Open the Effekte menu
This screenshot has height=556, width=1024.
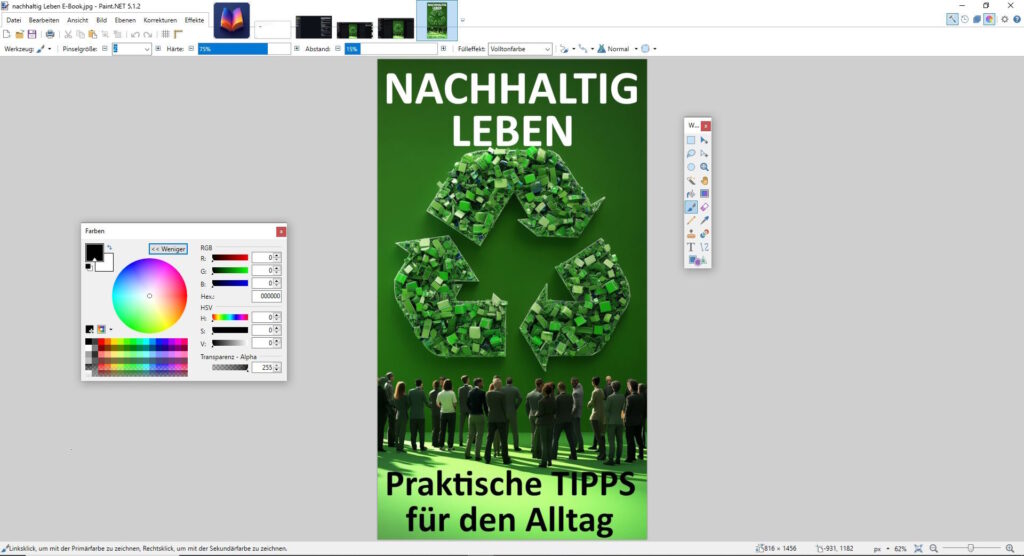click(194, 20)
